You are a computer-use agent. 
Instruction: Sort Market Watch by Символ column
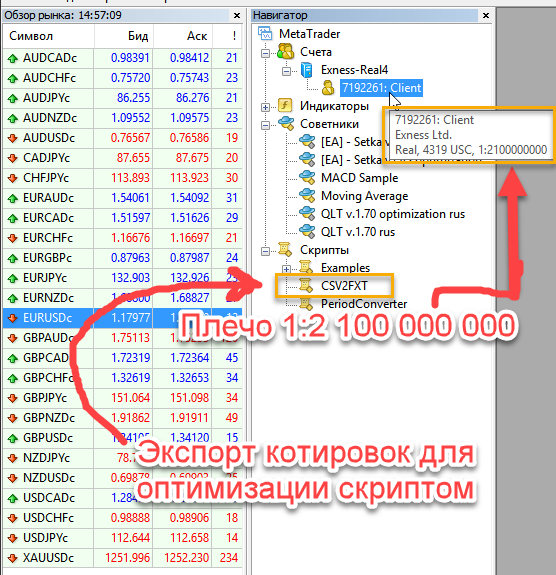(x=48, y=36)
